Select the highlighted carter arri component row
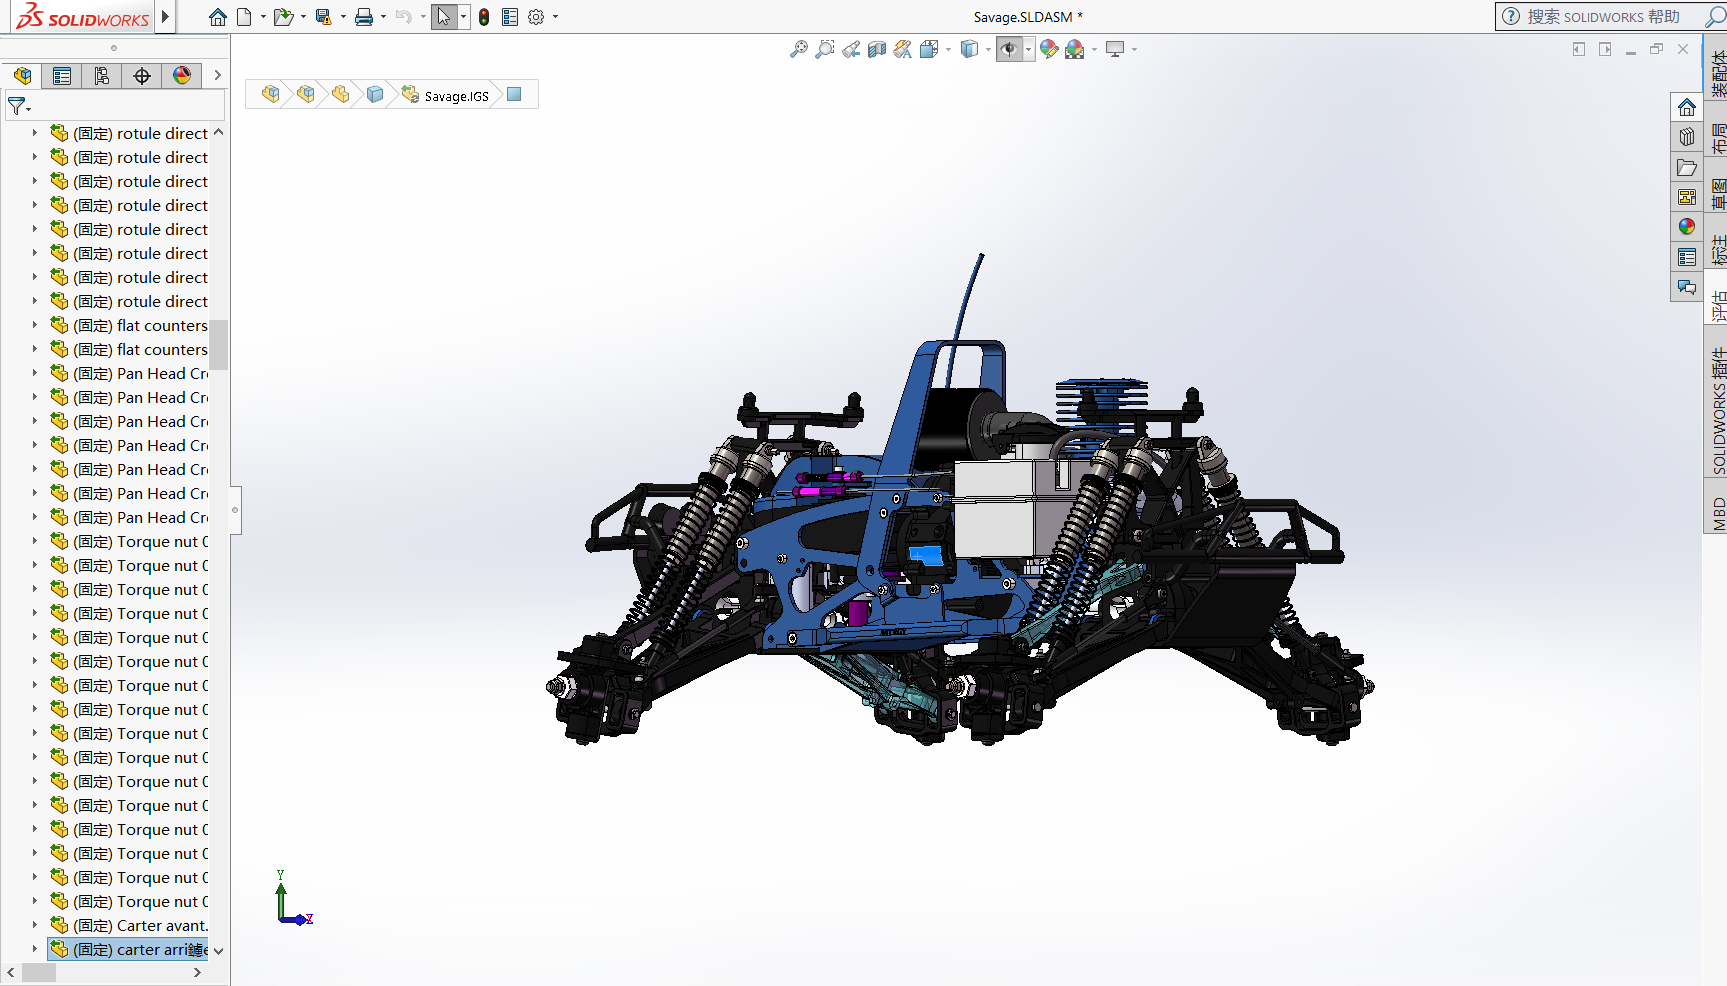 [x=129, y=949]
